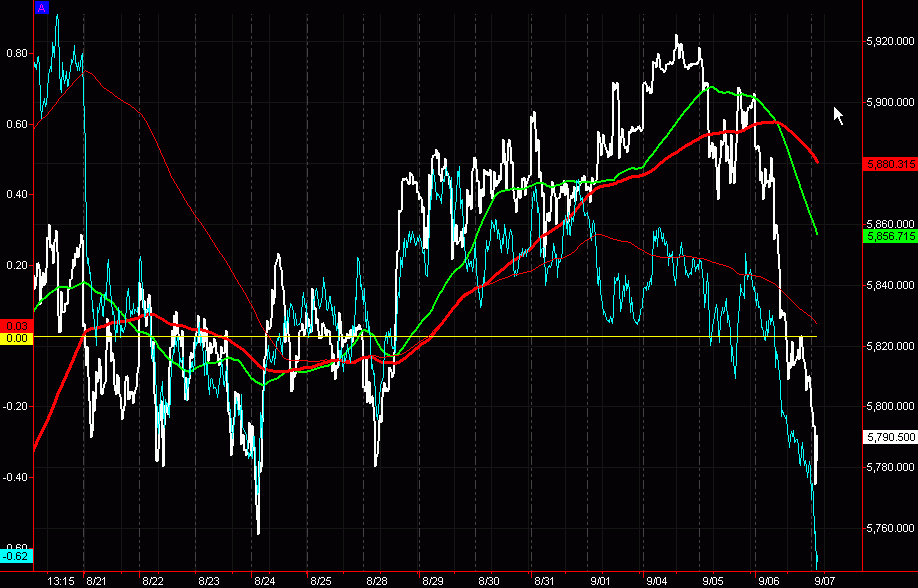Click the 0.20 left axis label
This screenshot has height=588, width=918.
point(17,265)
